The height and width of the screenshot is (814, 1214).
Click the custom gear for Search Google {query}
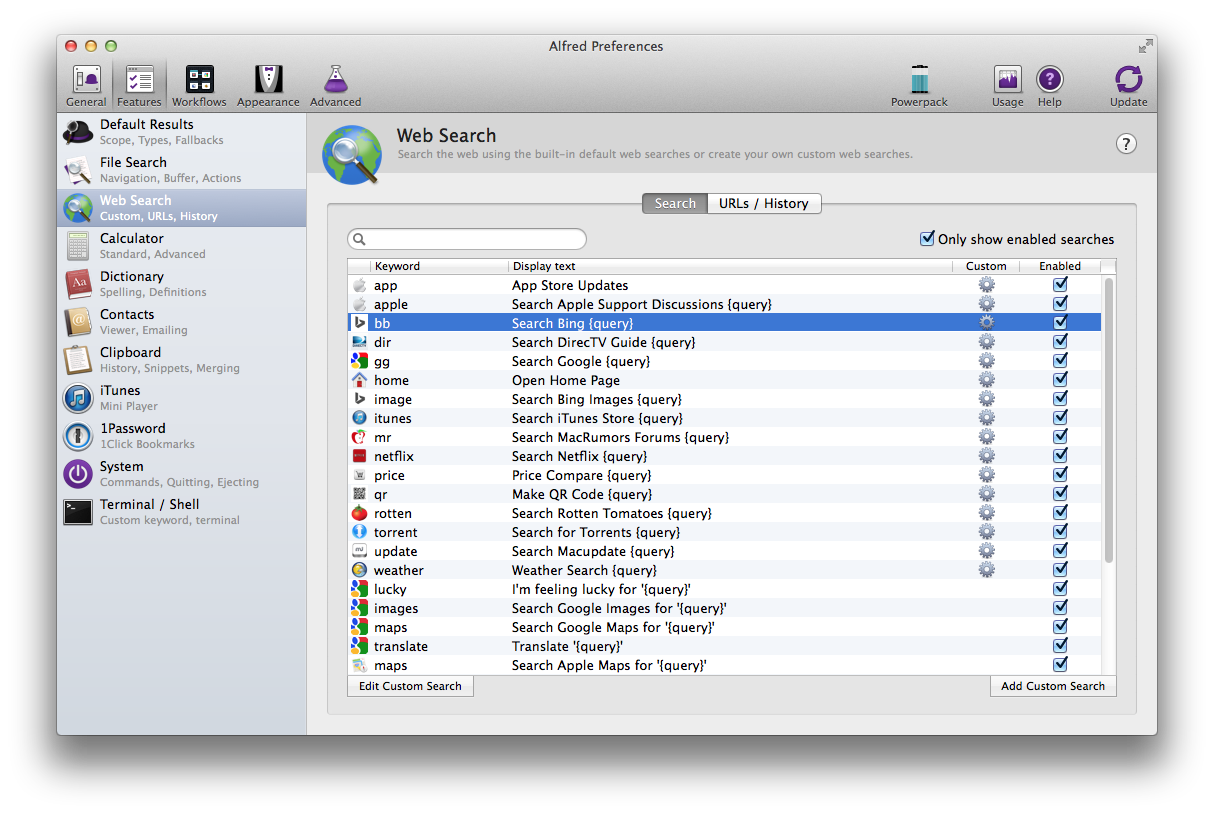point(986,361)
